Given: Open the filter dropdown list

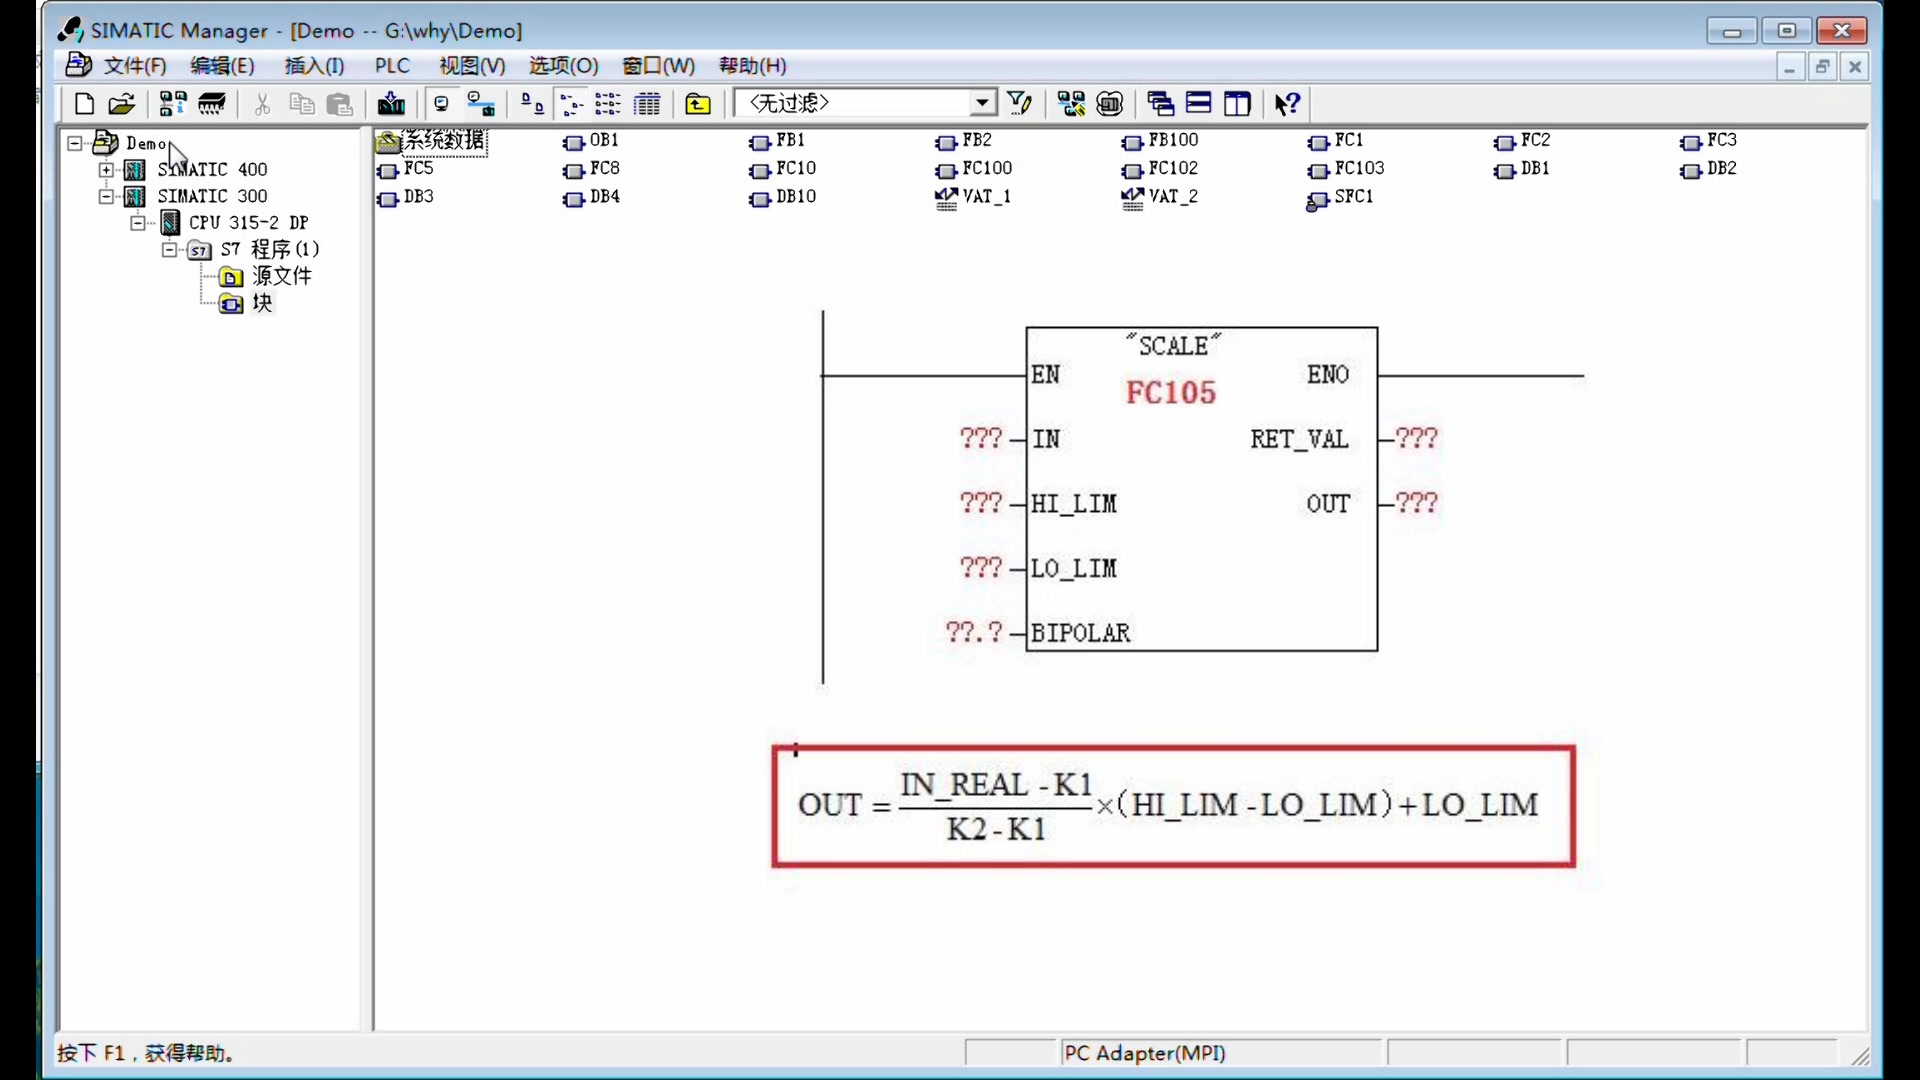Looking at the screenshot, I should tap(983, 103).
